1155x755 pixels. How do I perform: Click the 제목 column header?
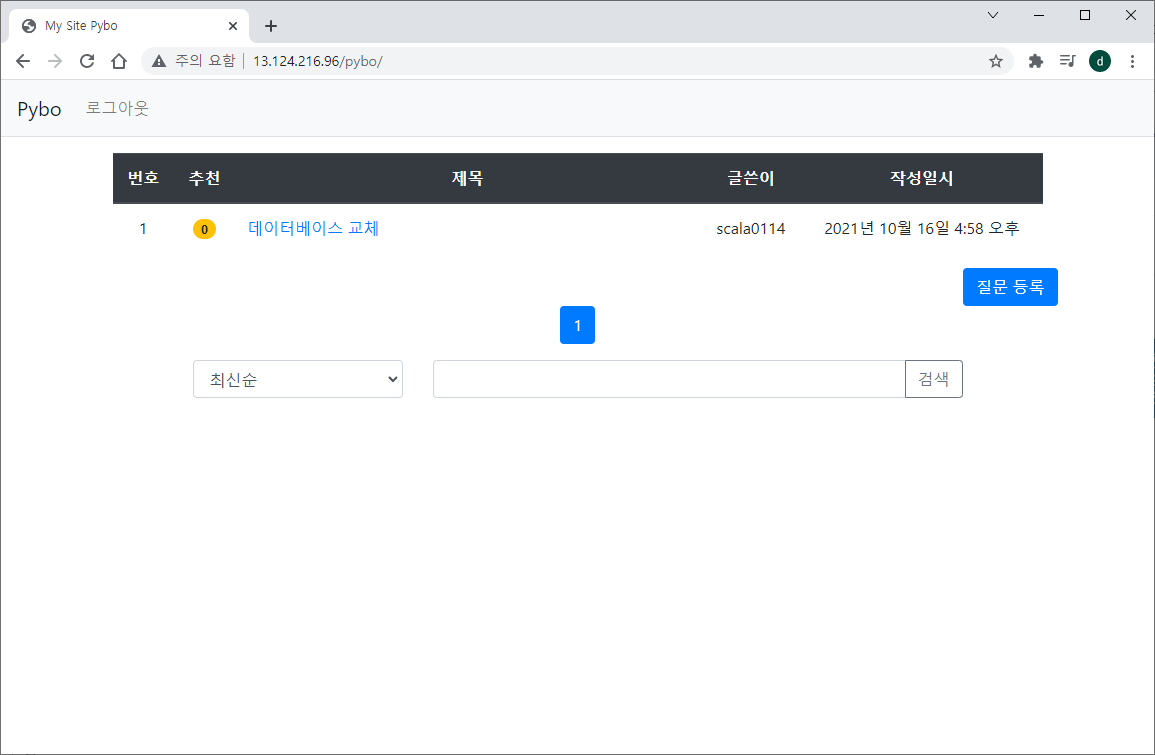(x=467, y=178)
